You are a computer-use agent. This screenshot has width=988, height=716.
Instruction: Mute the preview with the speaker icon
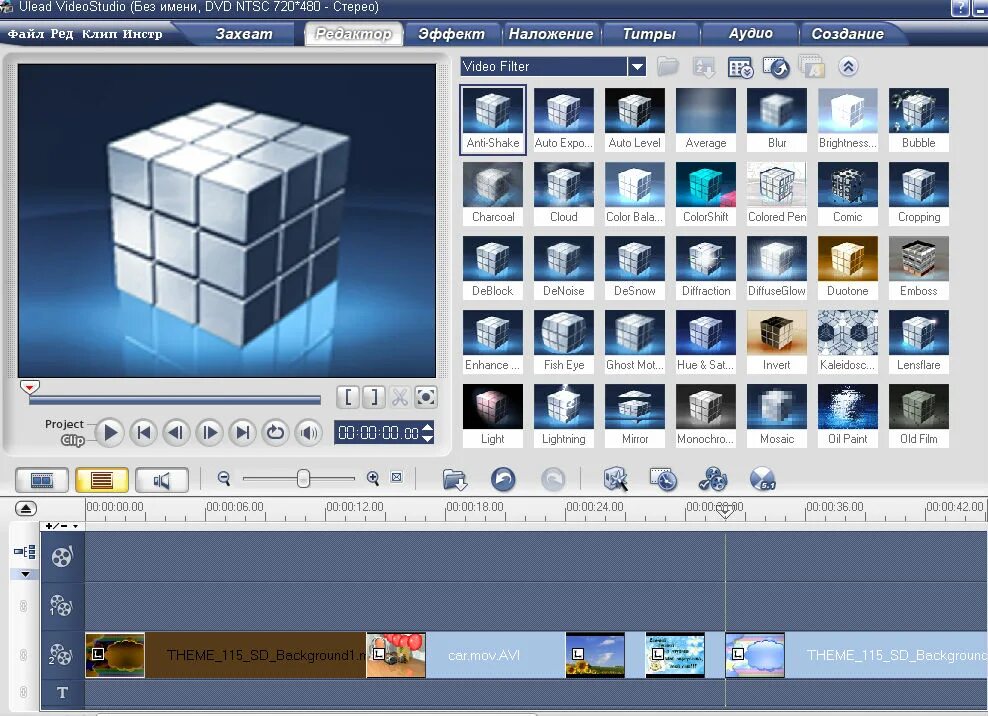pos(308,433)
